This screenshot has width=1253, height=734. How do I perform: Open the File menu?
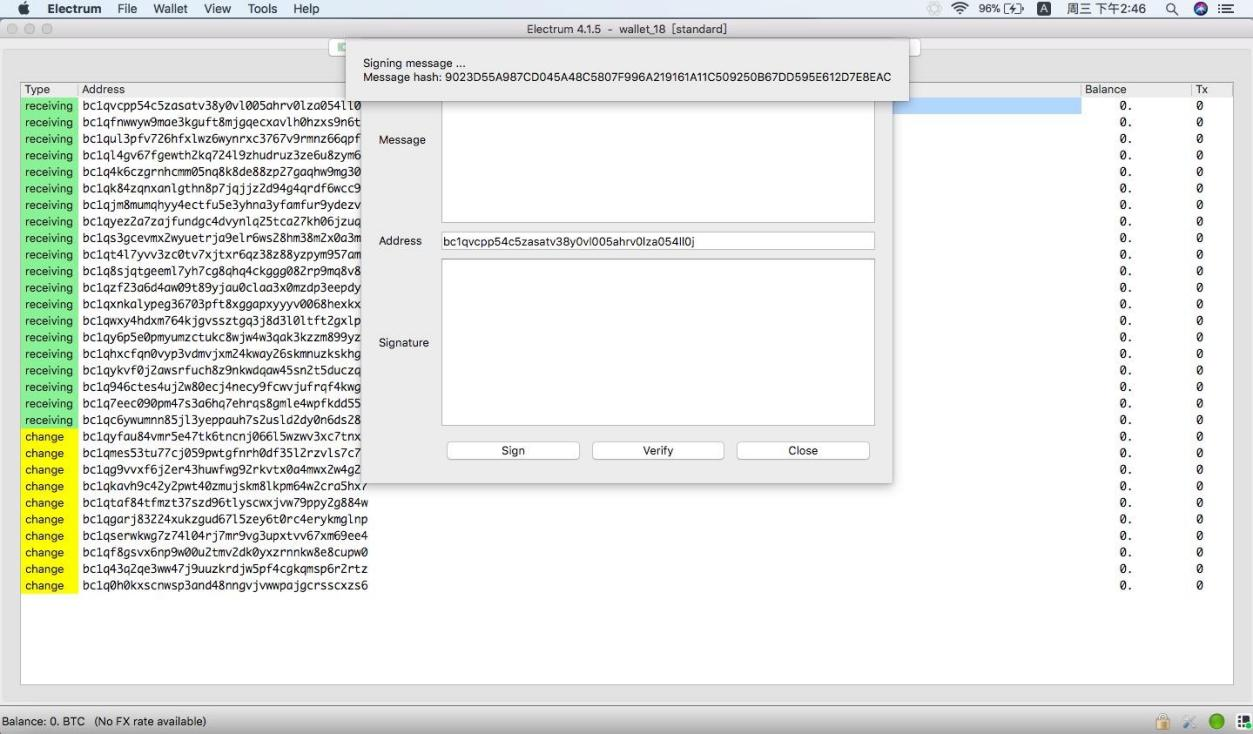(x=128, y=9)
